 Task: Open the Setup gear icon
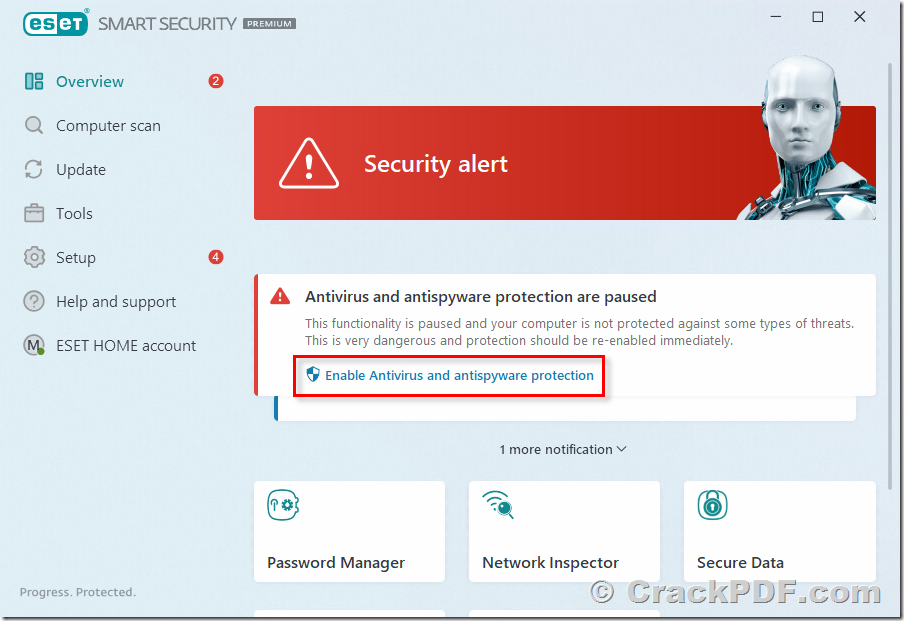(x=34, y=257)
